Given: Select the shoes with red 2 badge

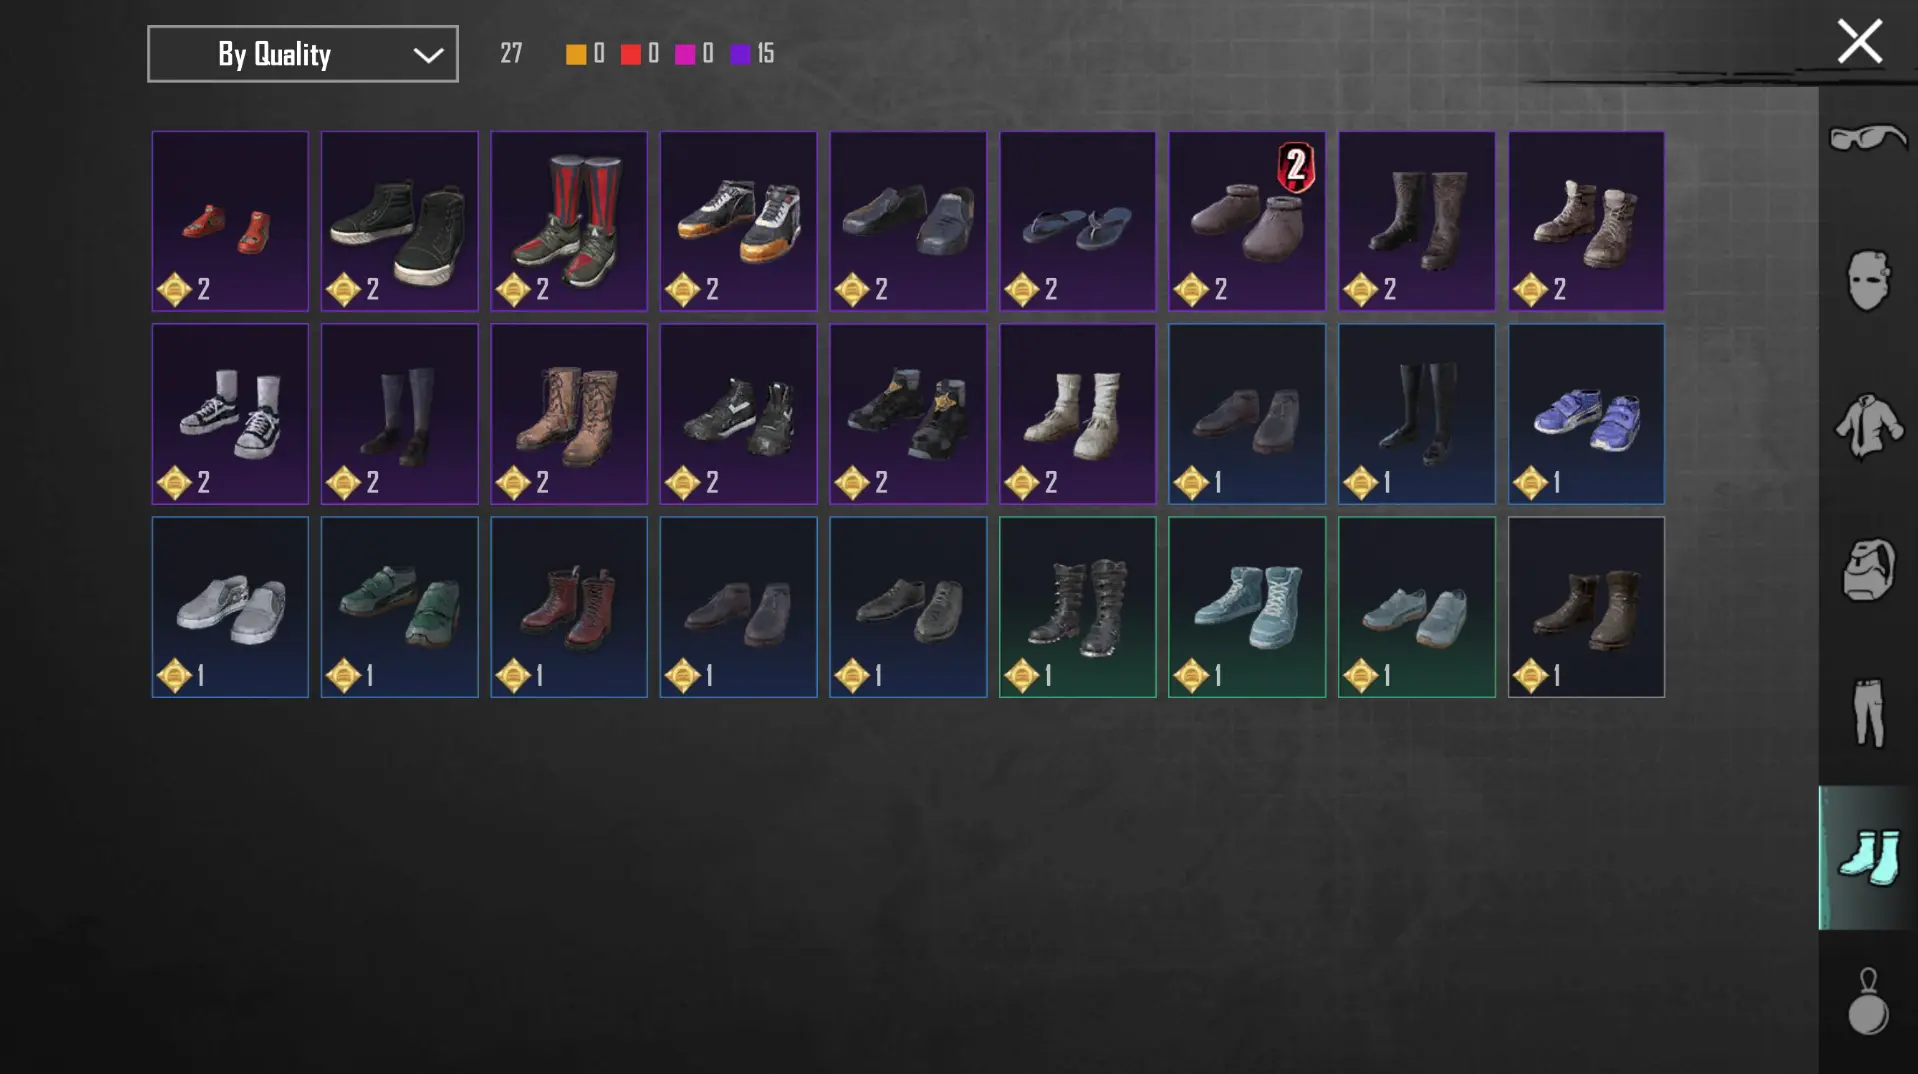Looking at the screenshot, I should tap(1247, 221).
